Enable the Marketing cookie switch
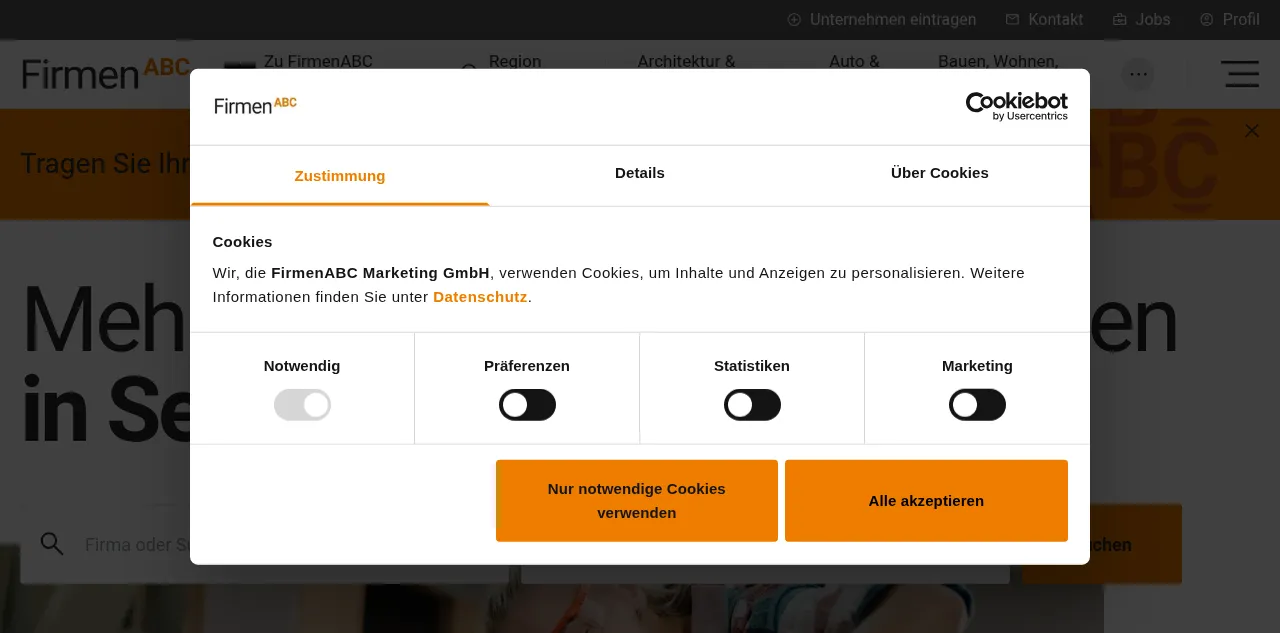This screenshot has width=1280, height=633. point(977,405)
